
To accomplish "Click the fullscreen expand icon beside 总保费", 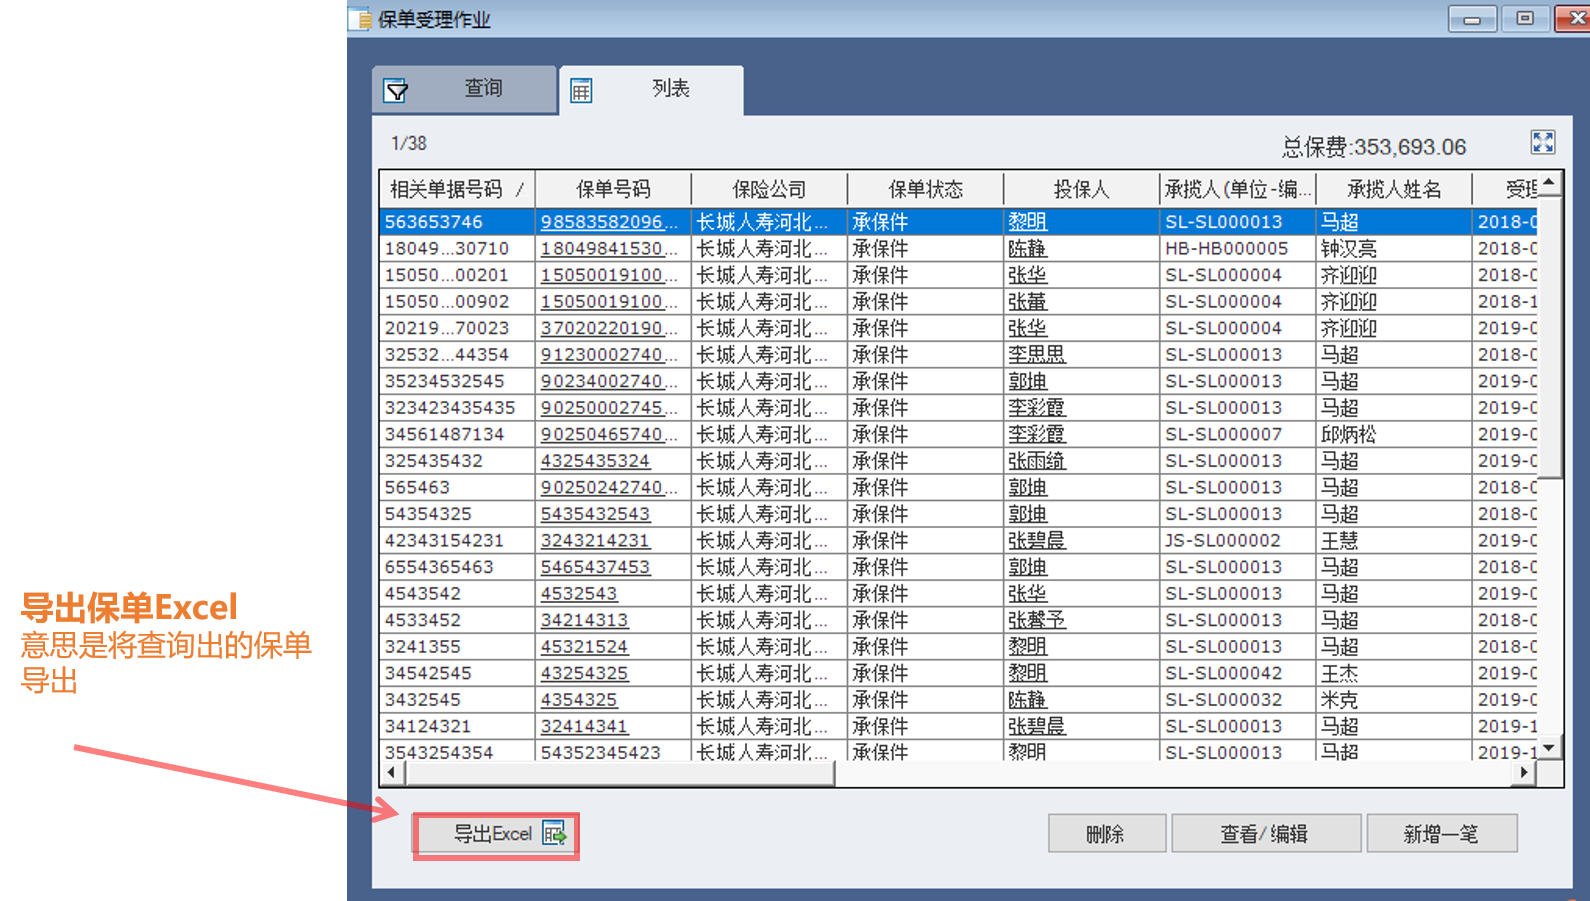I will tap(1543, 143).
